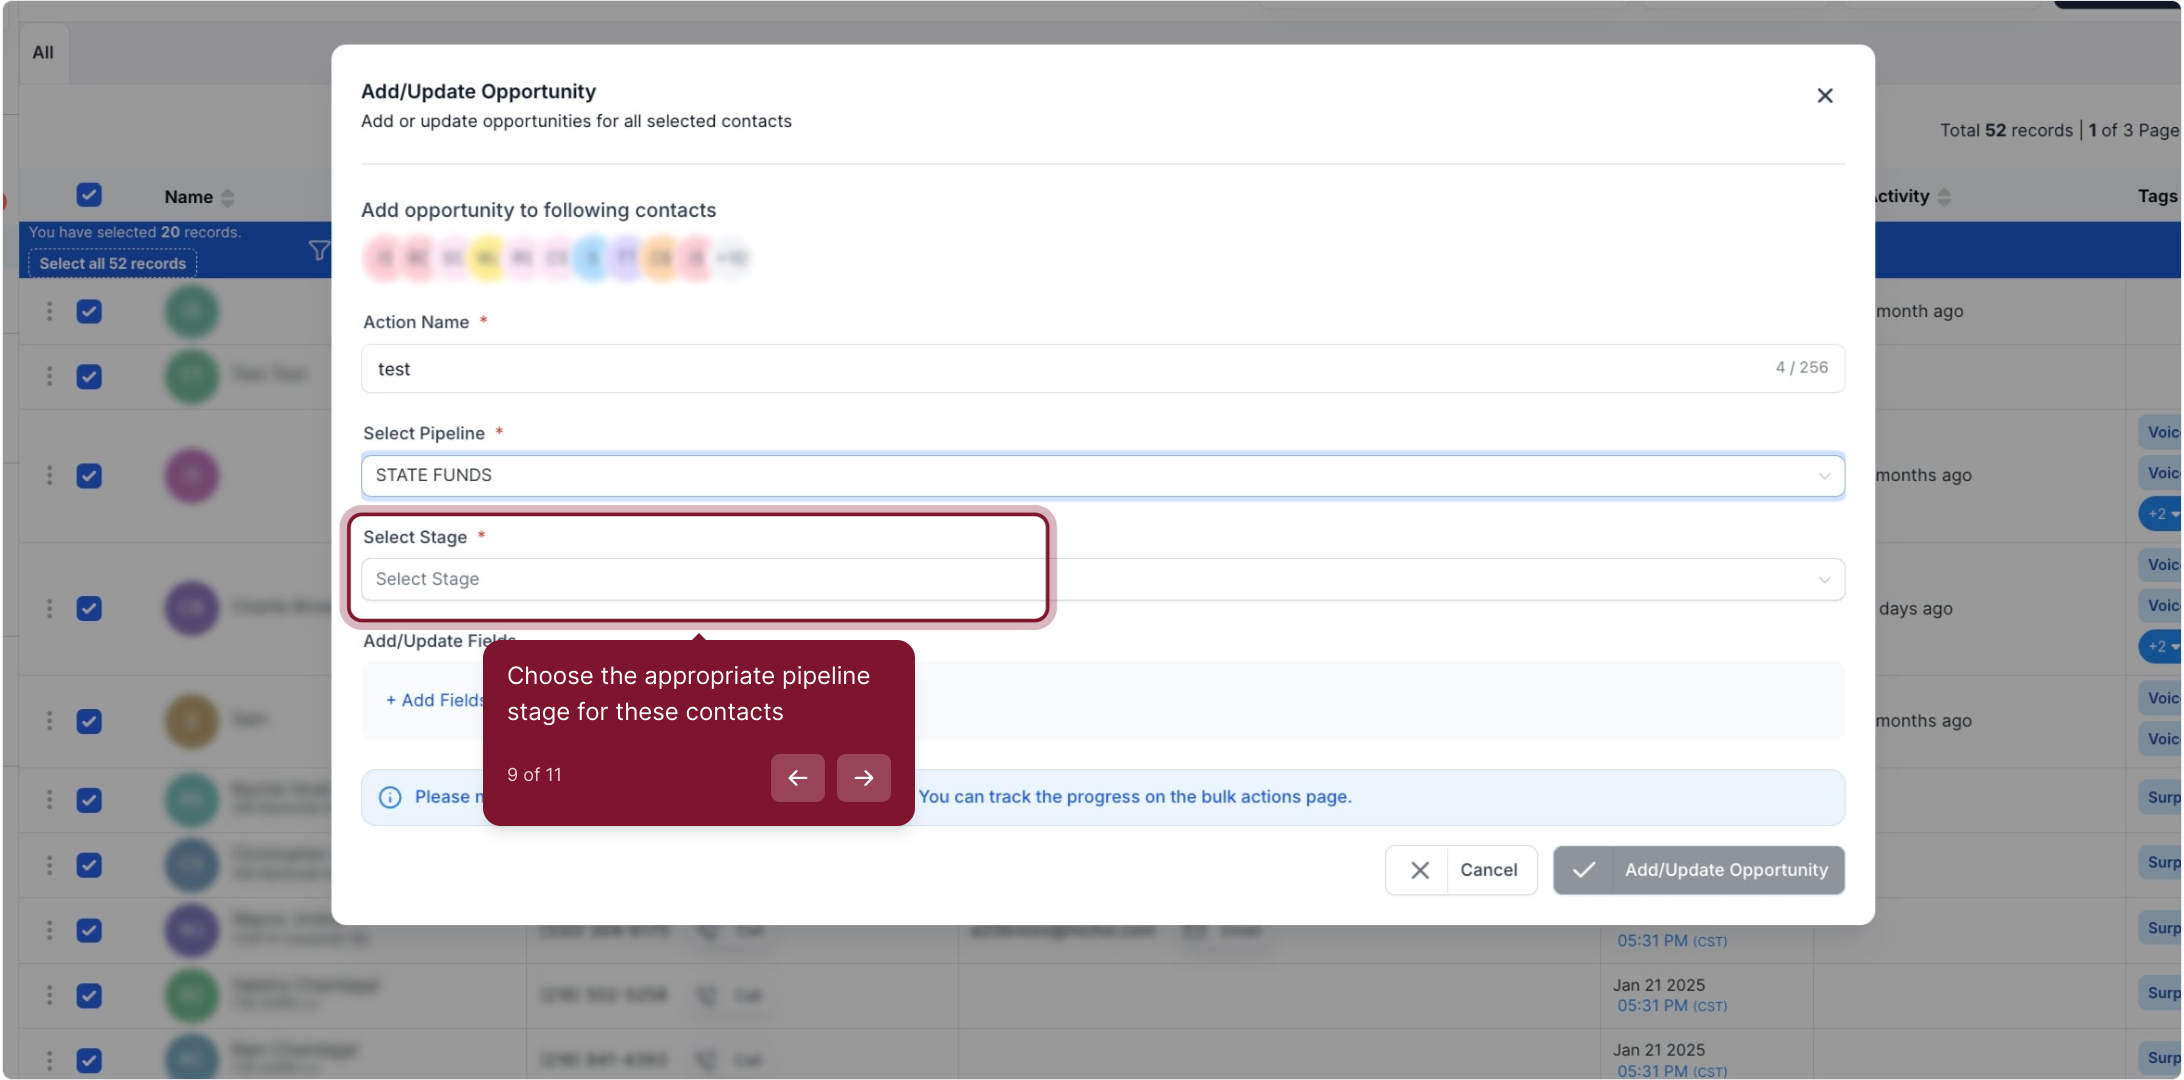Expand the Select Stage dropdown
Viewport: 2184px width, 1080px height.
pyautogui.click(x=1102, y=579)
